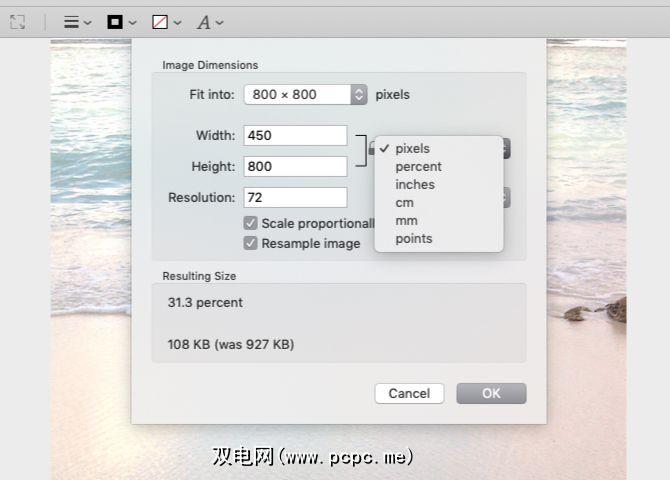
Task: Open the border color picker
Action: [121, 22]
